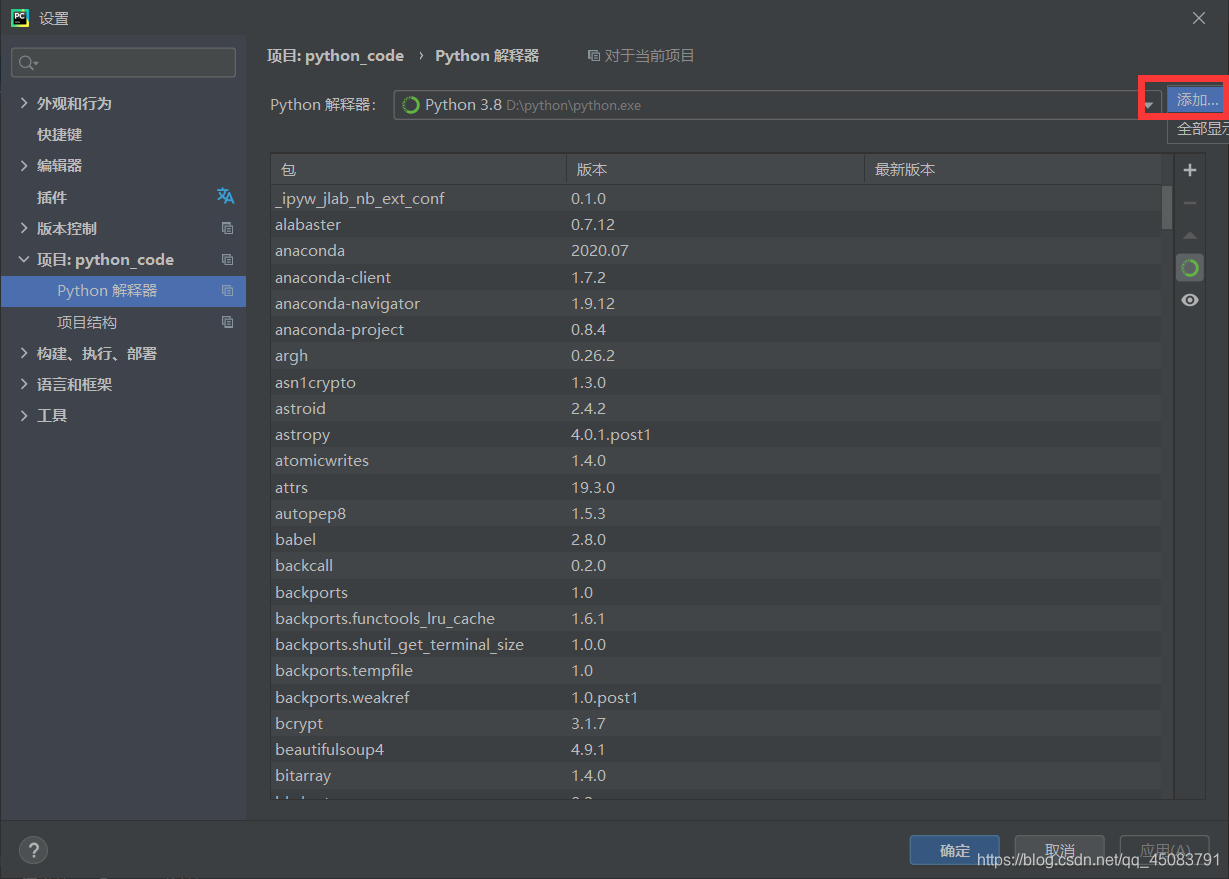Click the install package plus icon
This screenshot has height=879, width=1229.
tap(1189, 170)
